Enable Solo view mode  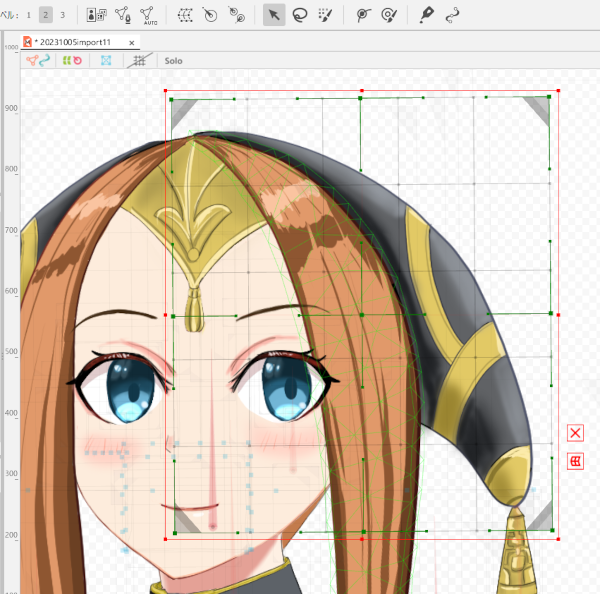173,61
